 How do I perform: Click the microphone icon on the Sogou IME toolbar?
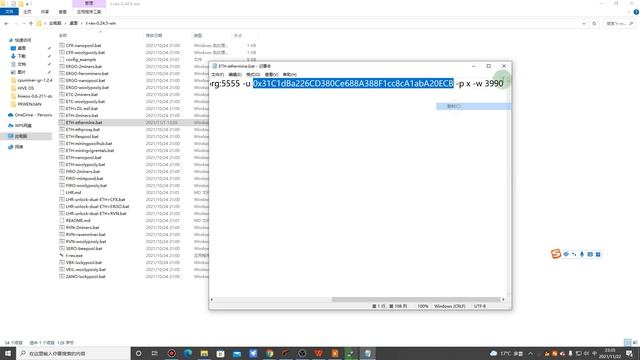[582, 254]
